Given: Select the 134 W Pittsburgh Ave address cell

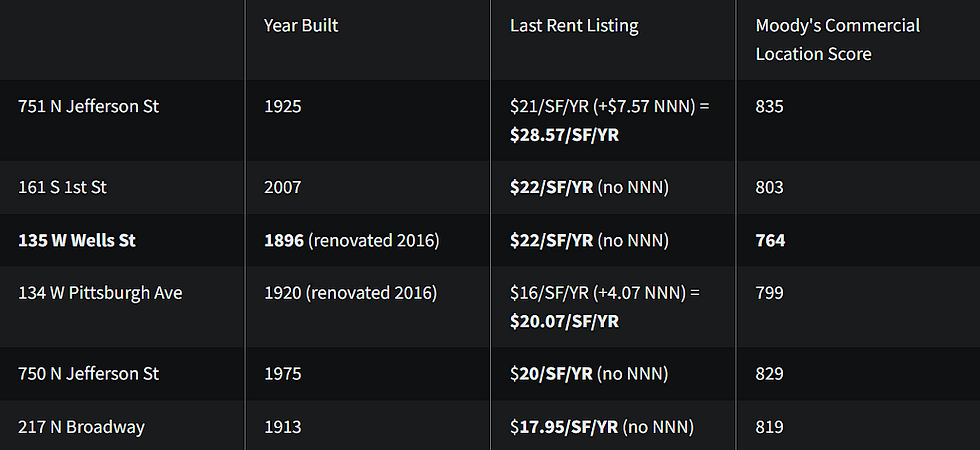Looking at the screenshot, I should tap(100, 293).
